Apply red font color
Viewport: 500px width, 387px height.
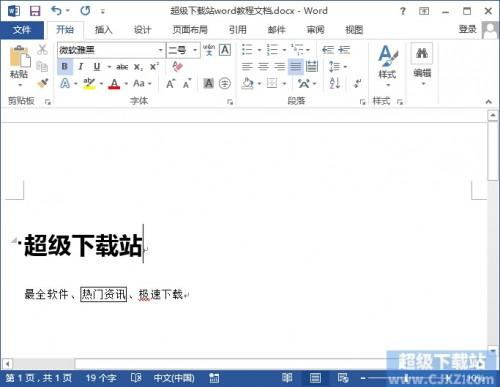114,83
